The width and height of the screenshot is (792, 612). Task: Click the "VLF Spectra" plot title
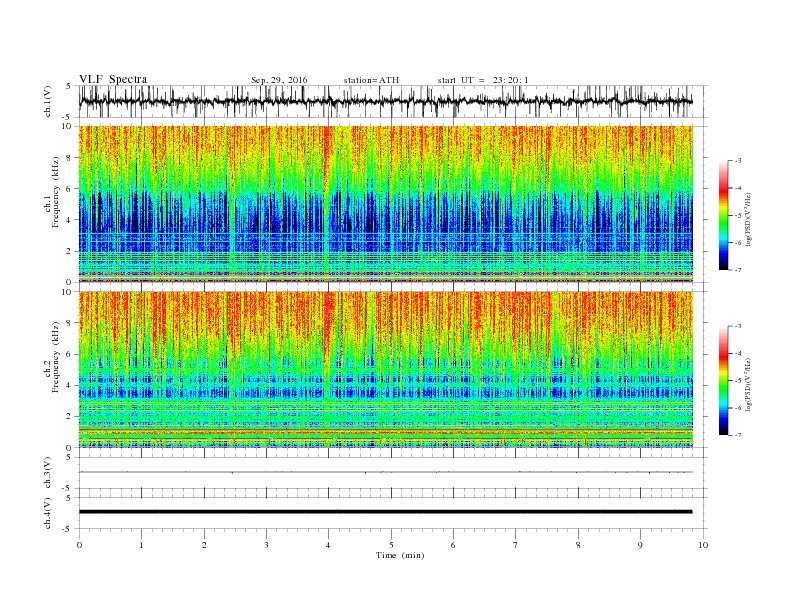point(113,79)
